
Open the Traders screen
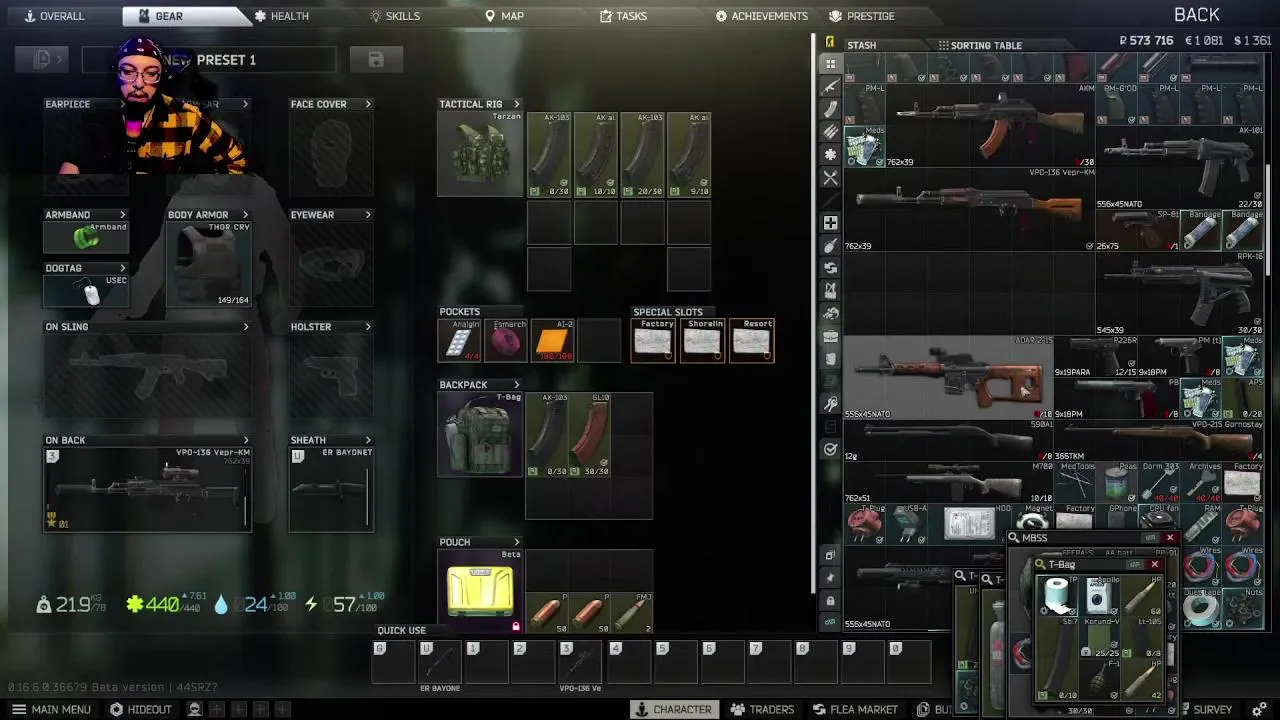(762, 709)
